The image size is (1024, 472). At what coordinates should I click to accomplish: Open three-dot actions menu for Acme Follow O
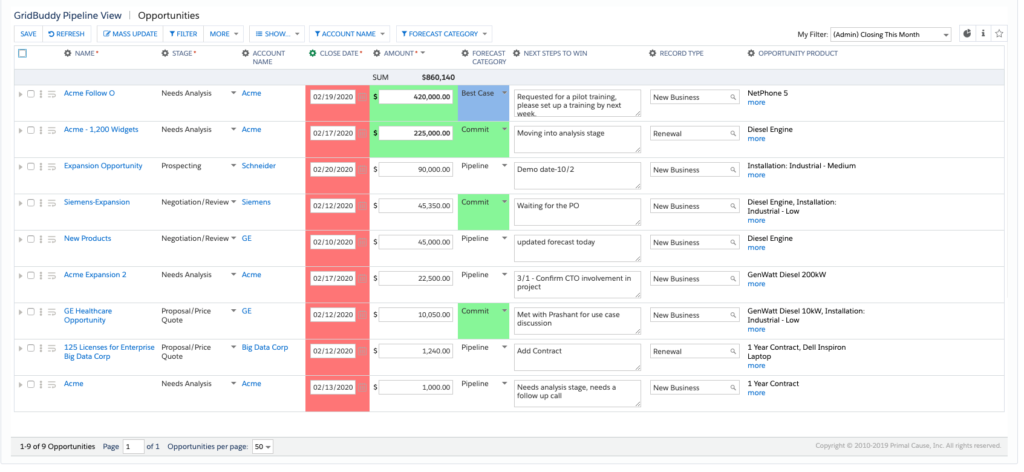[41, 94]
